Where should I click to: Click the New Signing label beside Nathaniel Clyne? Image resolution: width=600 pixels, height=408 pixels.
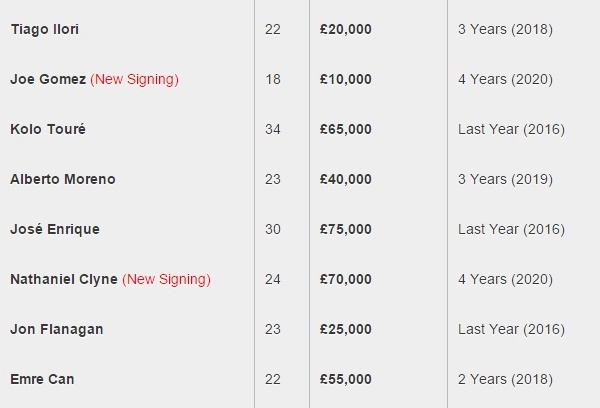[x=166, y=279]
